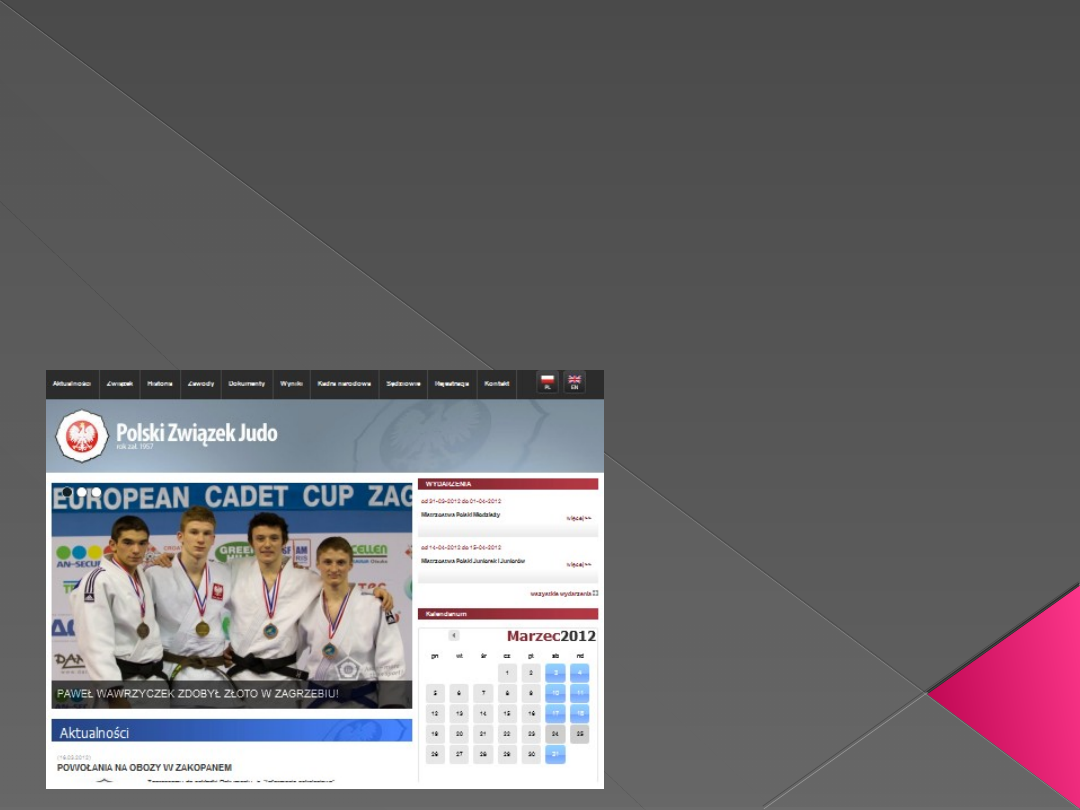The height and width of the screenshot is (810, 1080).
Task: Select day 31 in the calendar
Action: click(555, 754)
